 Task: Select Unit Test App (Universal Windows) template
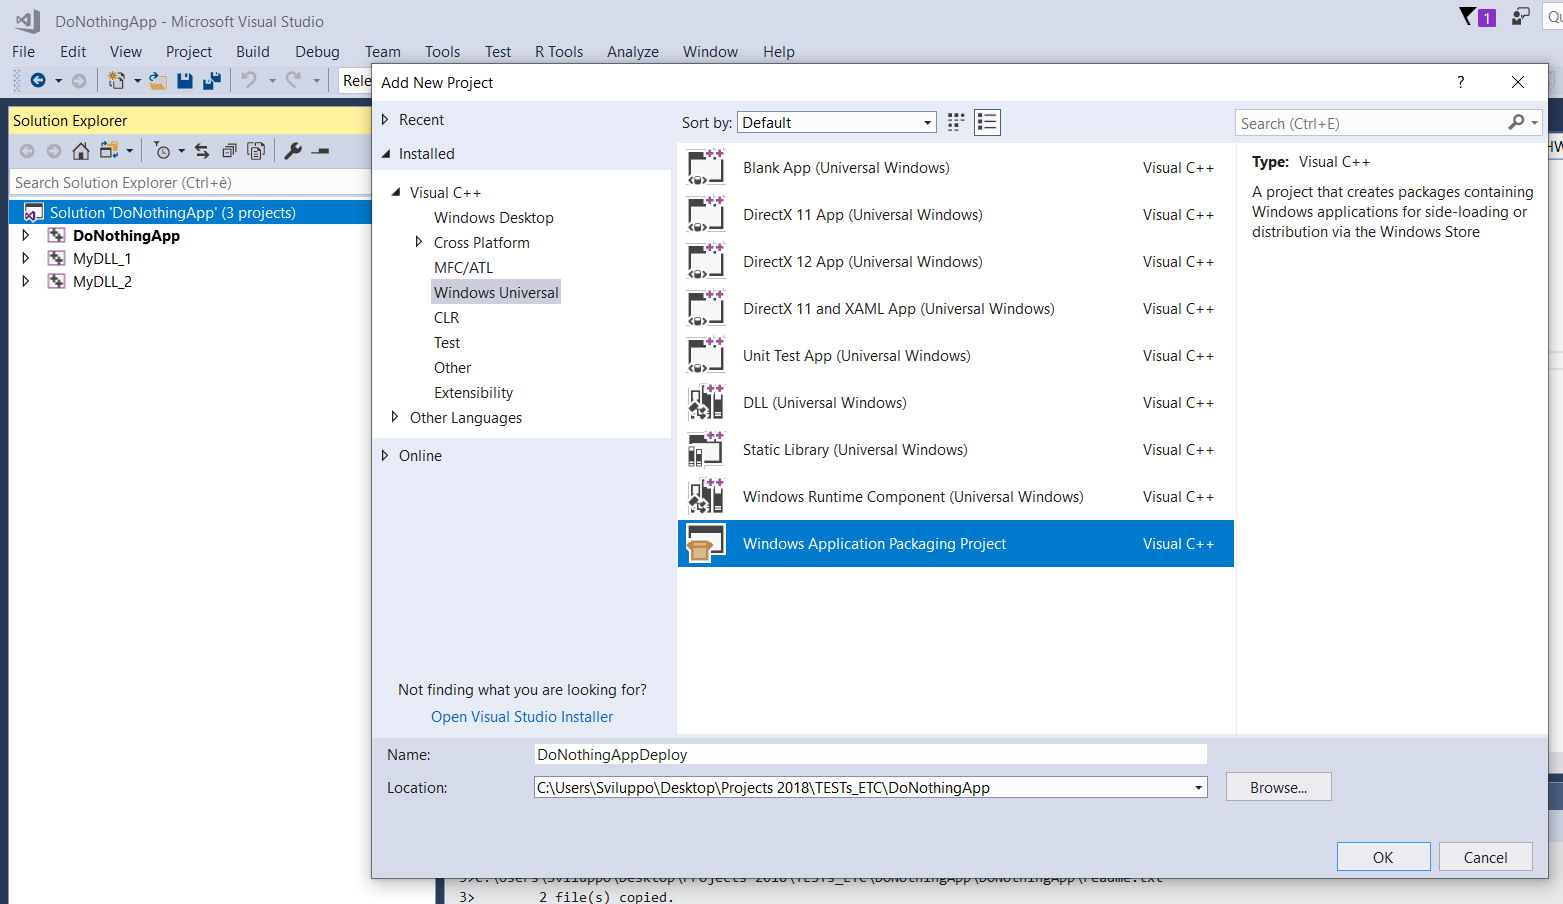(956, 355)
